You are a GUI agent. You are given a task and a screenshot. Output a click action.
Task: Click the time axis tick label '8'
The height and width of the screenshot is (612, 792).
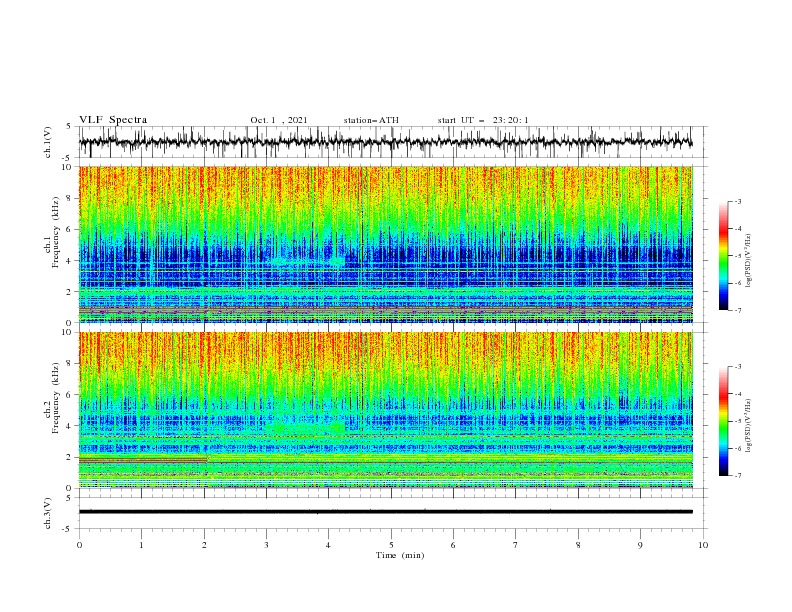coord(578,545)
